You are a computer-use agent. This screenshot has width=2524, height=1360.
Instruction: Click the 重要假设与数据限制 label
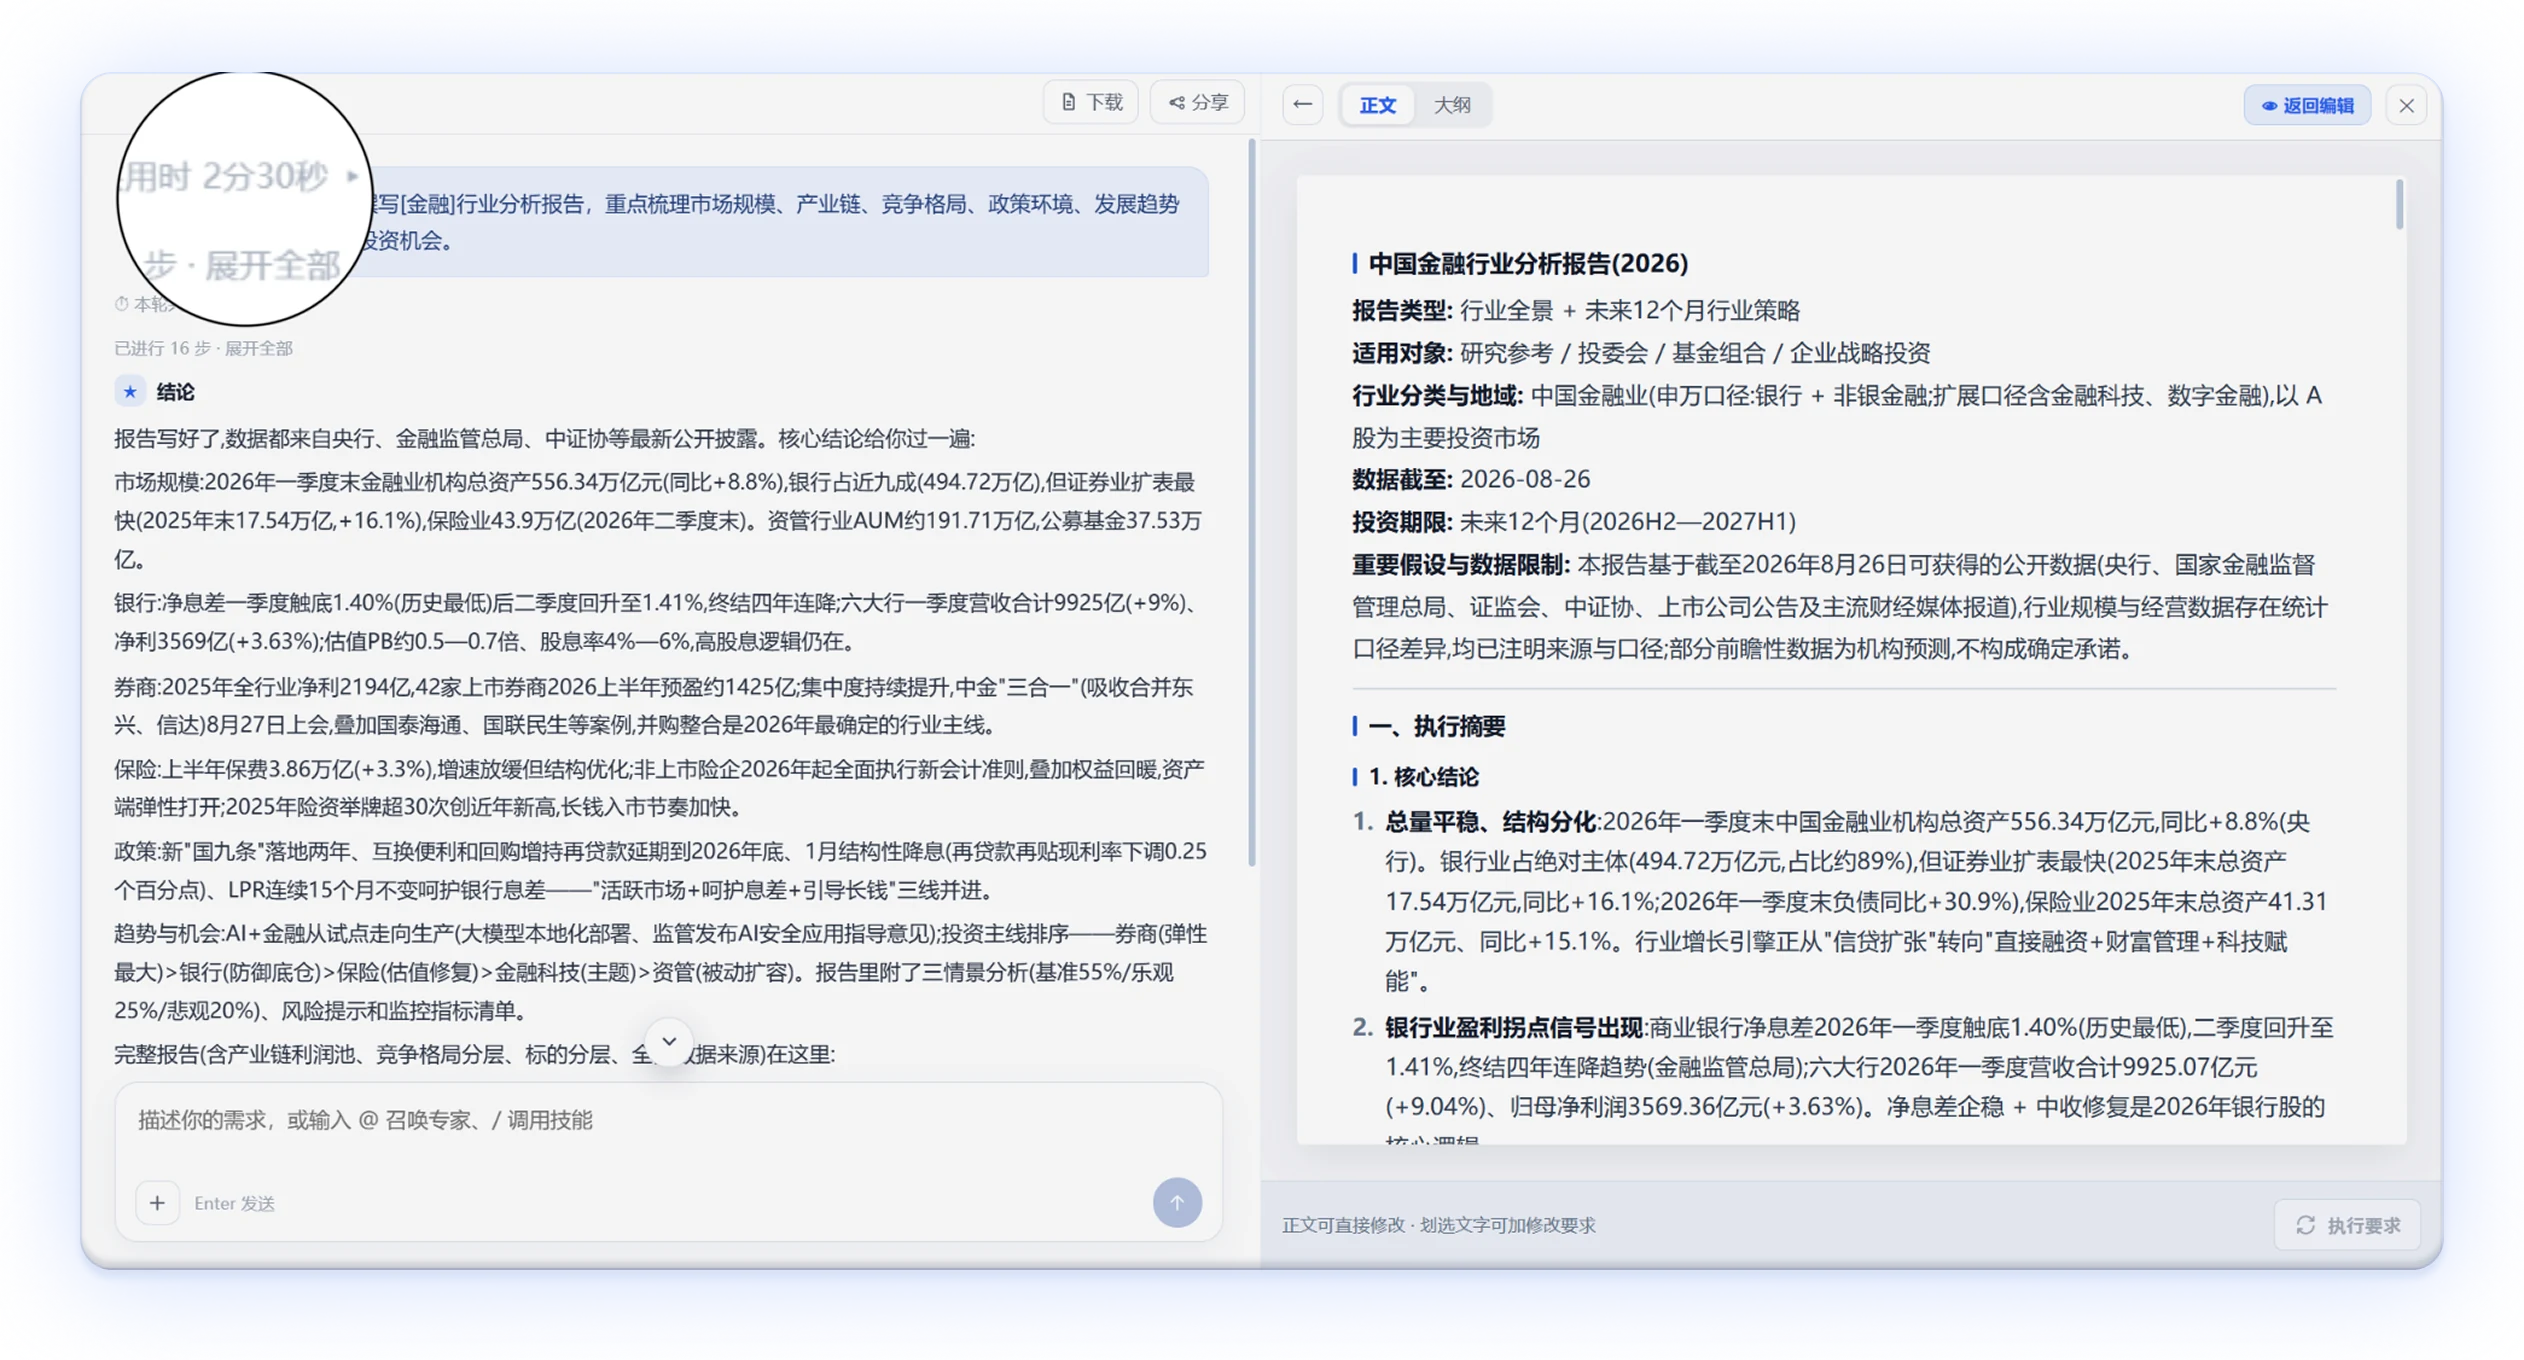(1460, 565)
